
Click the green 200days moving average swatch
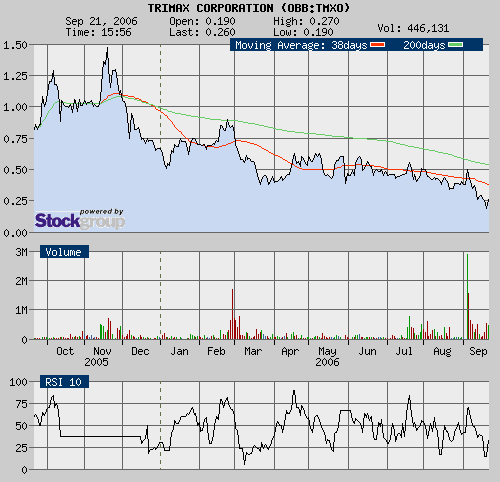coord(456,45)
